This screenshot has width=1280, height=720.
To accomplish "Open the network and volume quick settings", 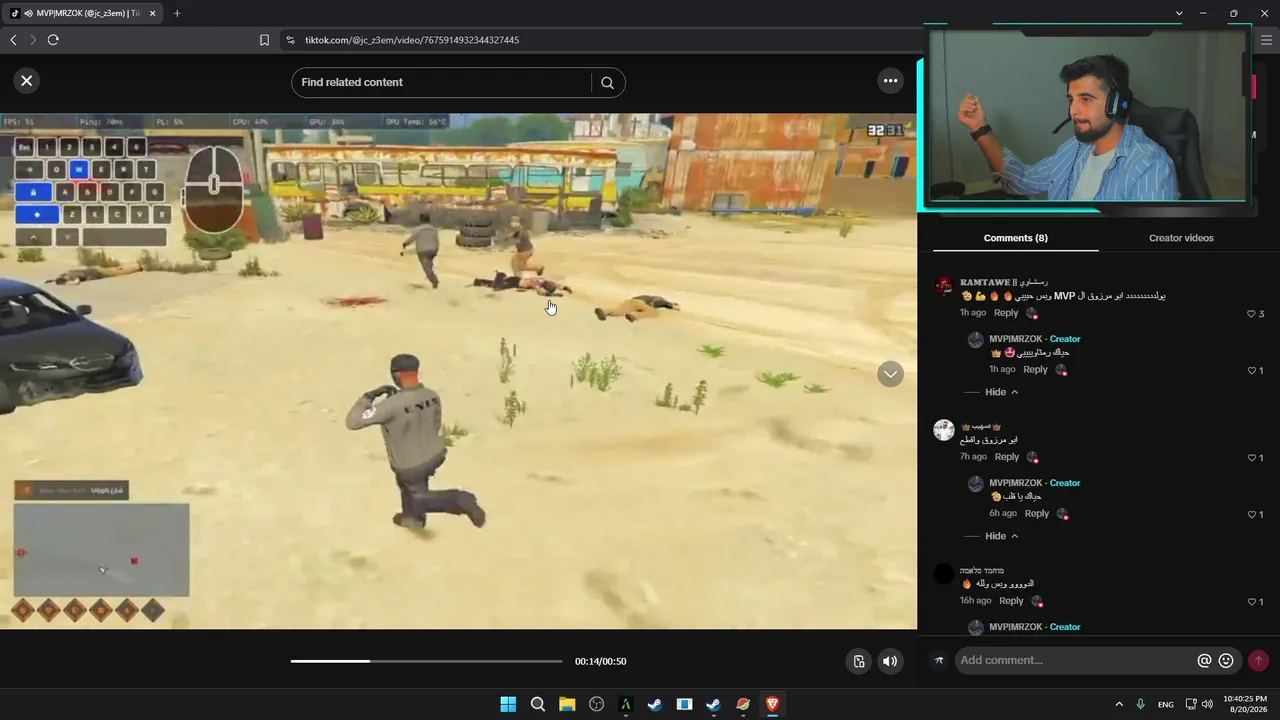I will point(1199,704).
